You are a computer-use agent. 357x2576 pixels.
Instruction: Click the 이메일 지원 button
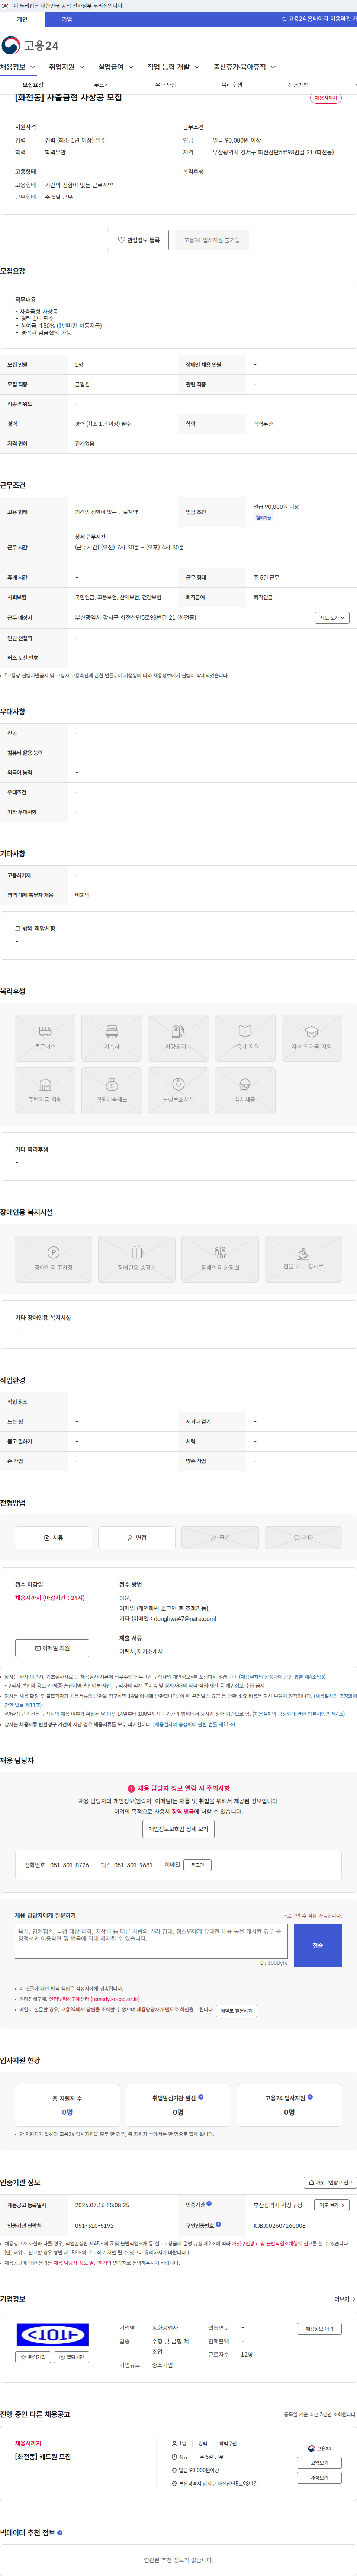click(52, 1648)
